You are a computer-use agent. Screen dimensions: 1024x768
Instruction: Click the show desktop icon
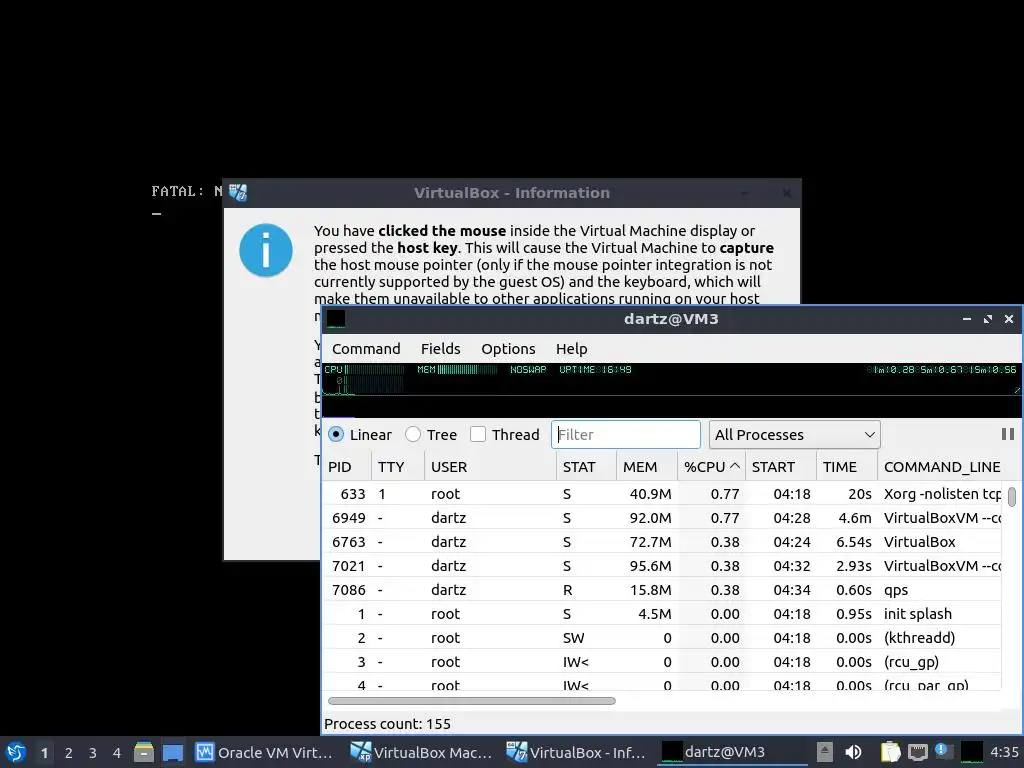click(173, 752)
